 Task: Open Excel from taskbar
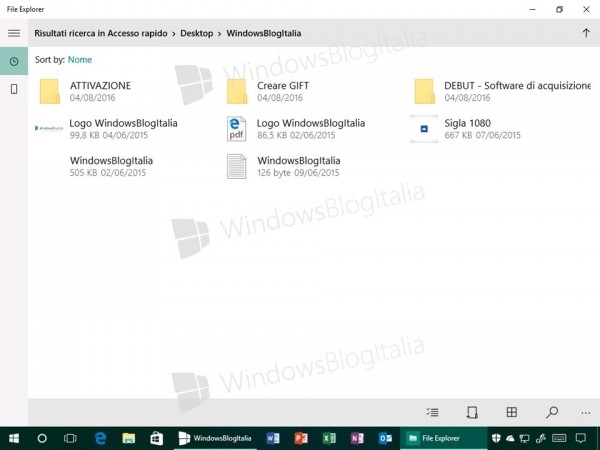pyautogui.click(x=329, y=438)
